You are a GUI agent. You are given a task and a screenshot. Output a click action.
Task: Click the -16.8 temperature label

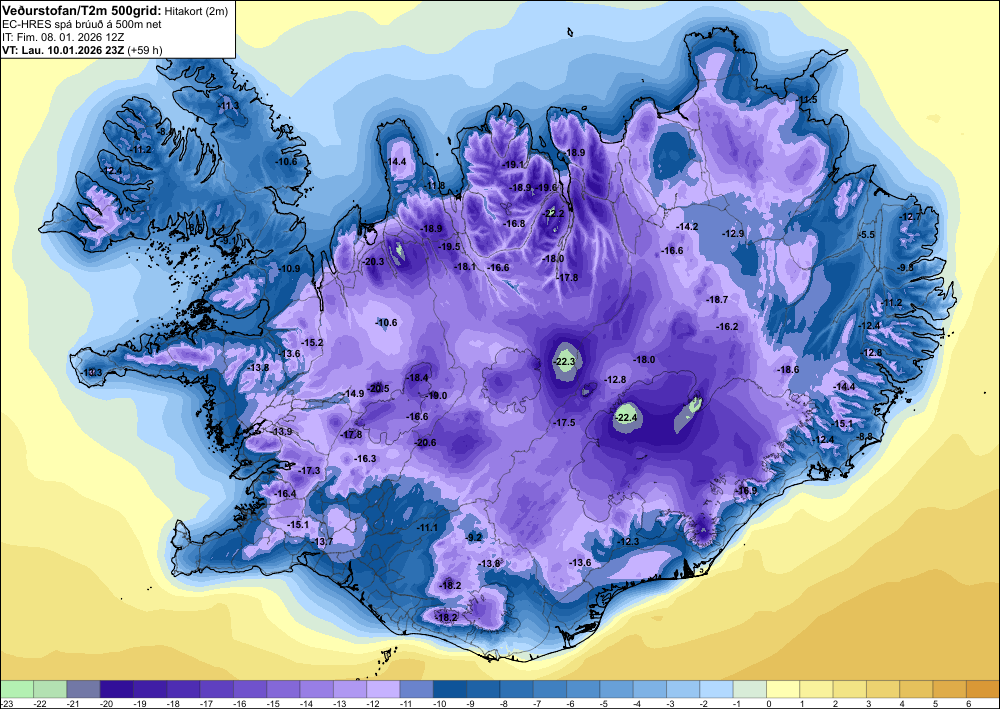pos(514,224)
